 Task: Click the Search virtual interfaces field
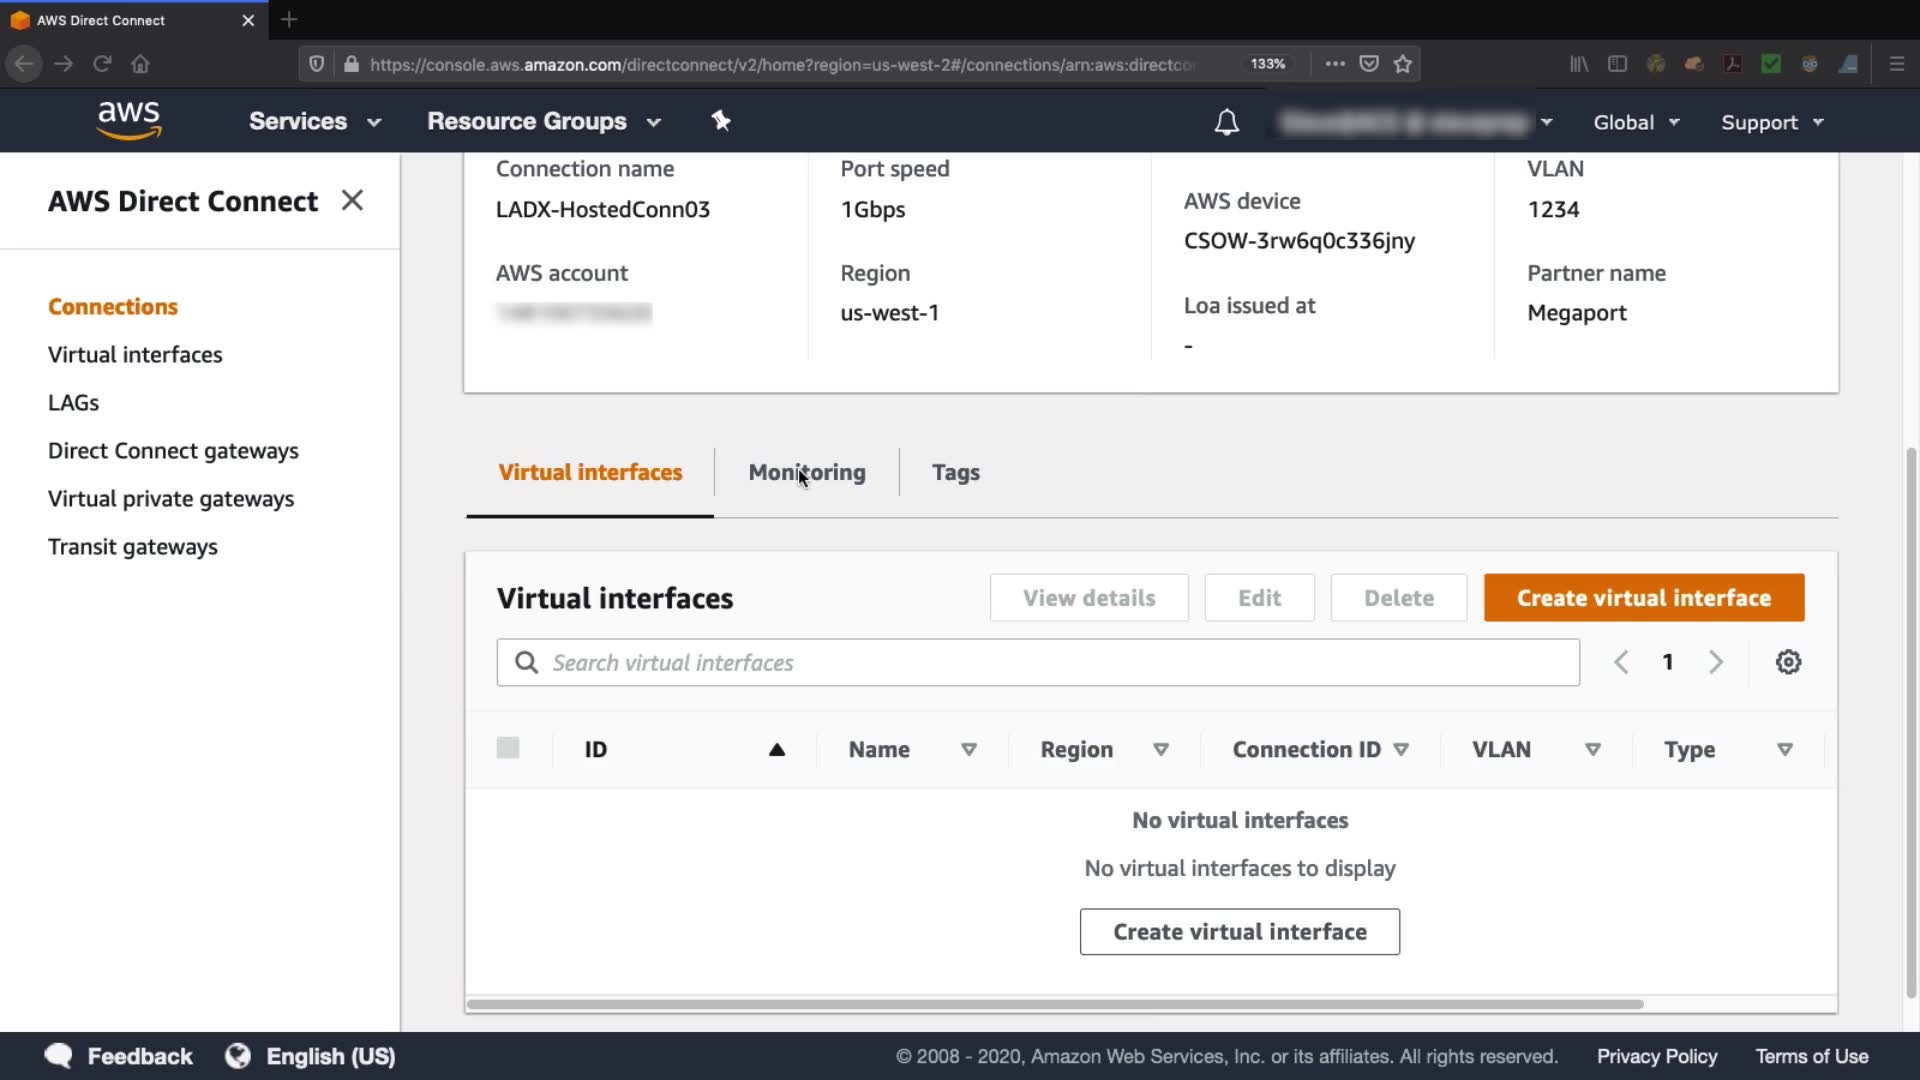(1038, 662)
